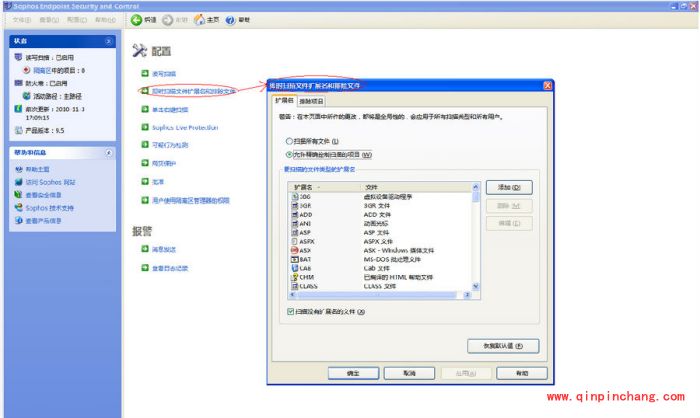Click the icon beside 帮助主题 help link
This screenshot has width=700, height=418.
tap(18, 169)
